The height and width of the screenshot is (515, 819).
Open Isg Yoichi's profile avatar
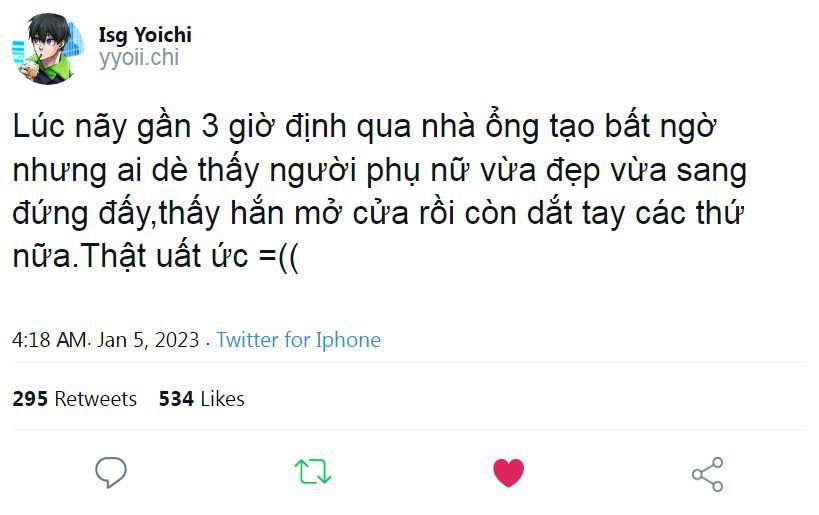48,49
